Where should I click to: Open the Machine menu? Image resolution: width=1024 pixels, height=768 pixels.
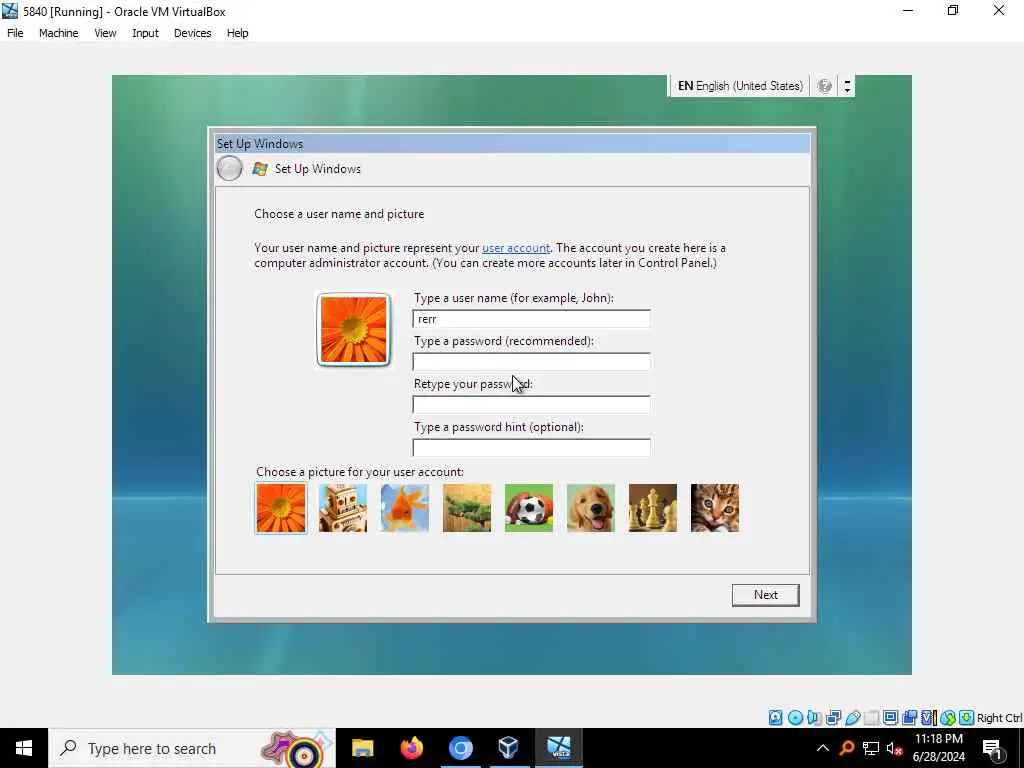click(59, 33)
